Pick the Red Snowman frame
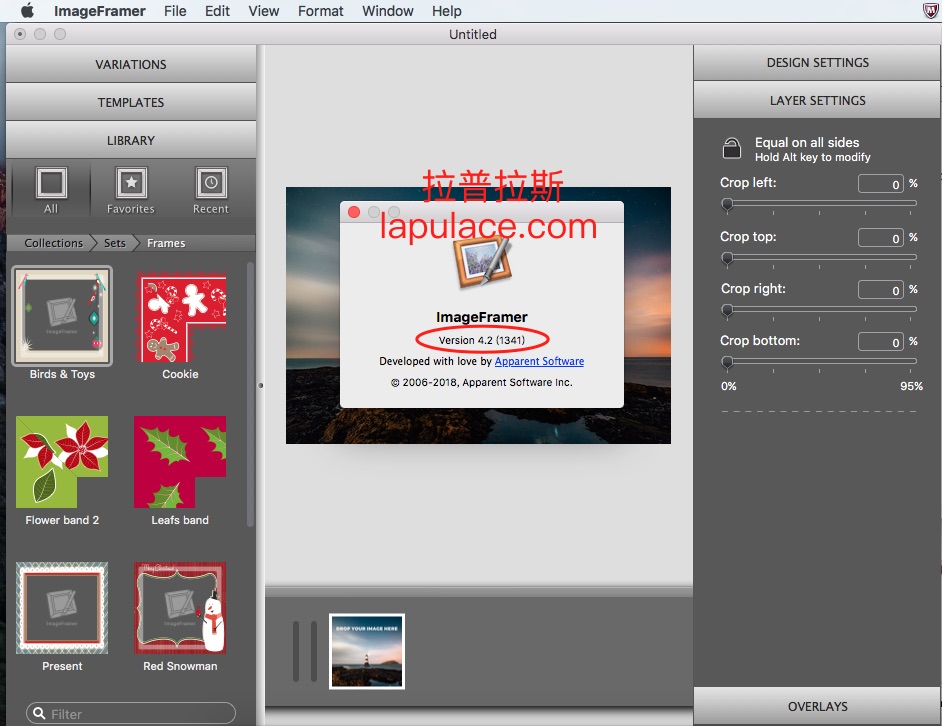Viewport: 942px width, 726px height. pyautogui.click(x=180, y=608)
